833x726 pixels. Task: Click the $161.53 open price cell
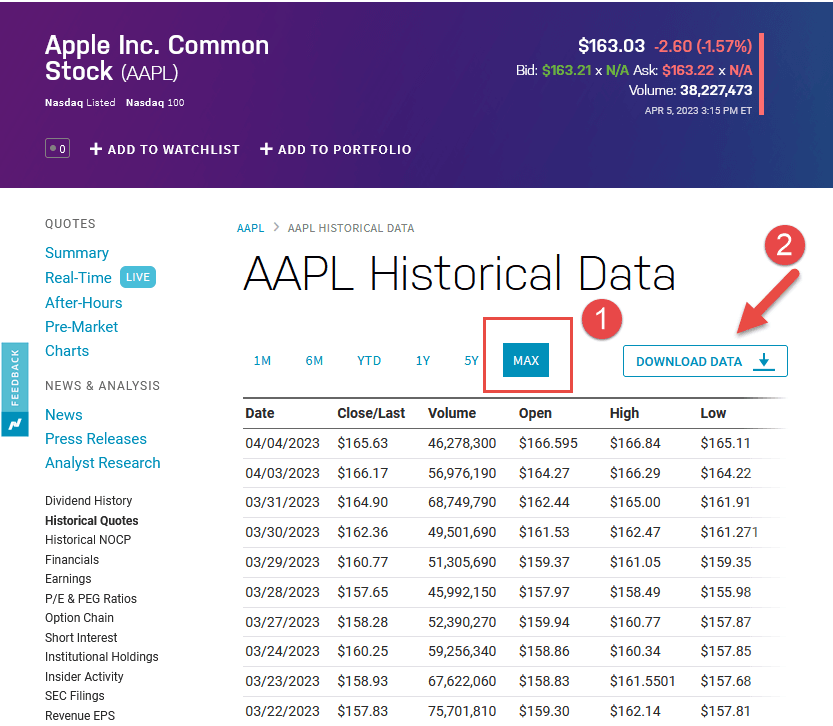(544, 532)
